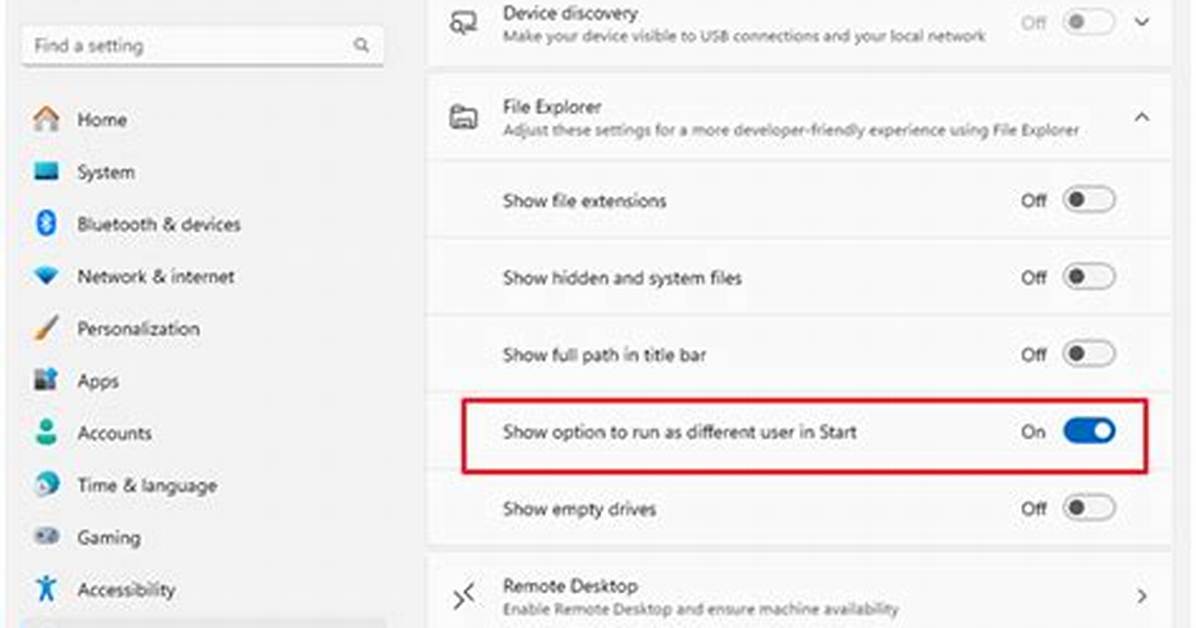Click 'Make your device visible' description
Viewport: 1196px width, 628px height.
tap(744, 36)
